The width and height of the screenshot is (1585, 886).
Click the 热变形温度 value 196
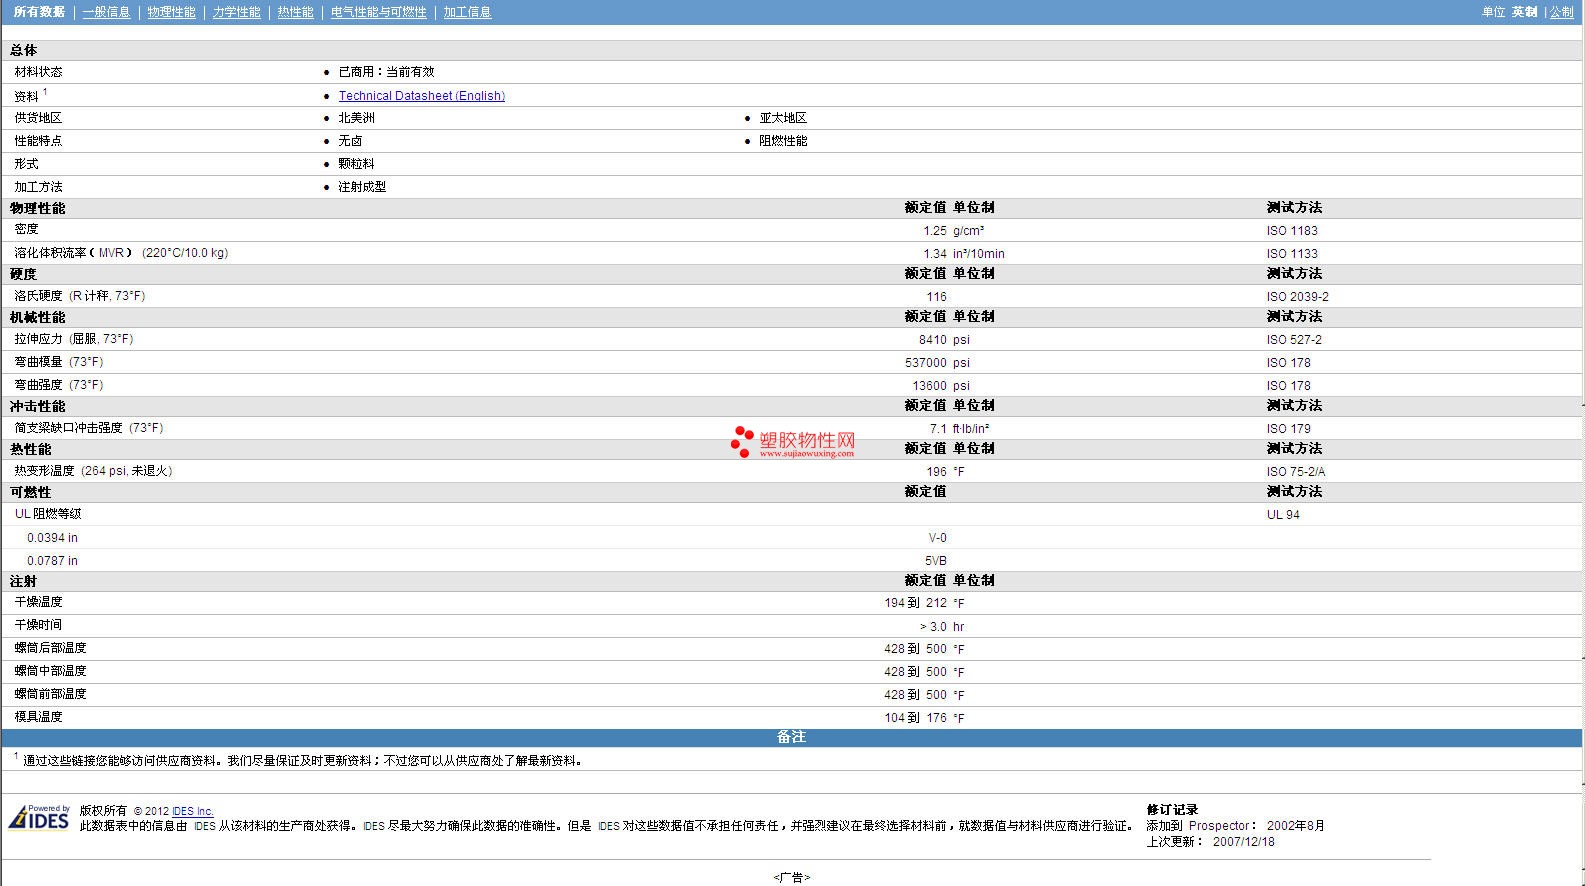(936, 472)
